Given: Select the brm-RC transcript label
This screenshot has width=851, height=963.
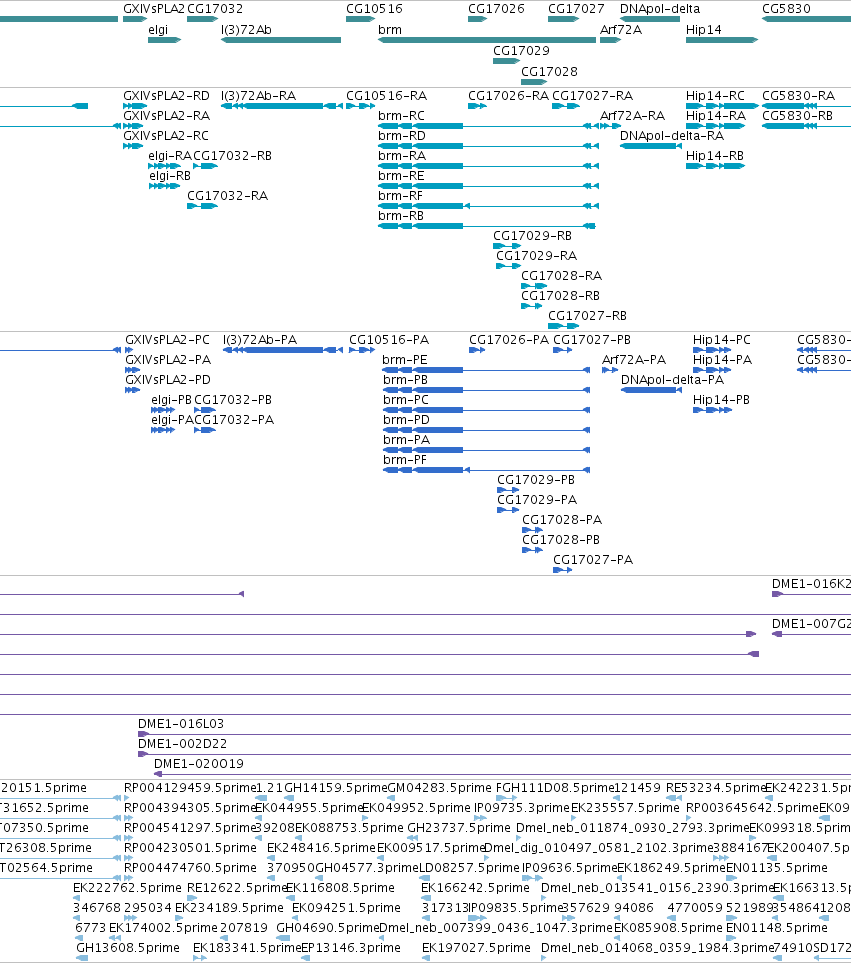Looking at the screenshot, I should tap(402, 115).
